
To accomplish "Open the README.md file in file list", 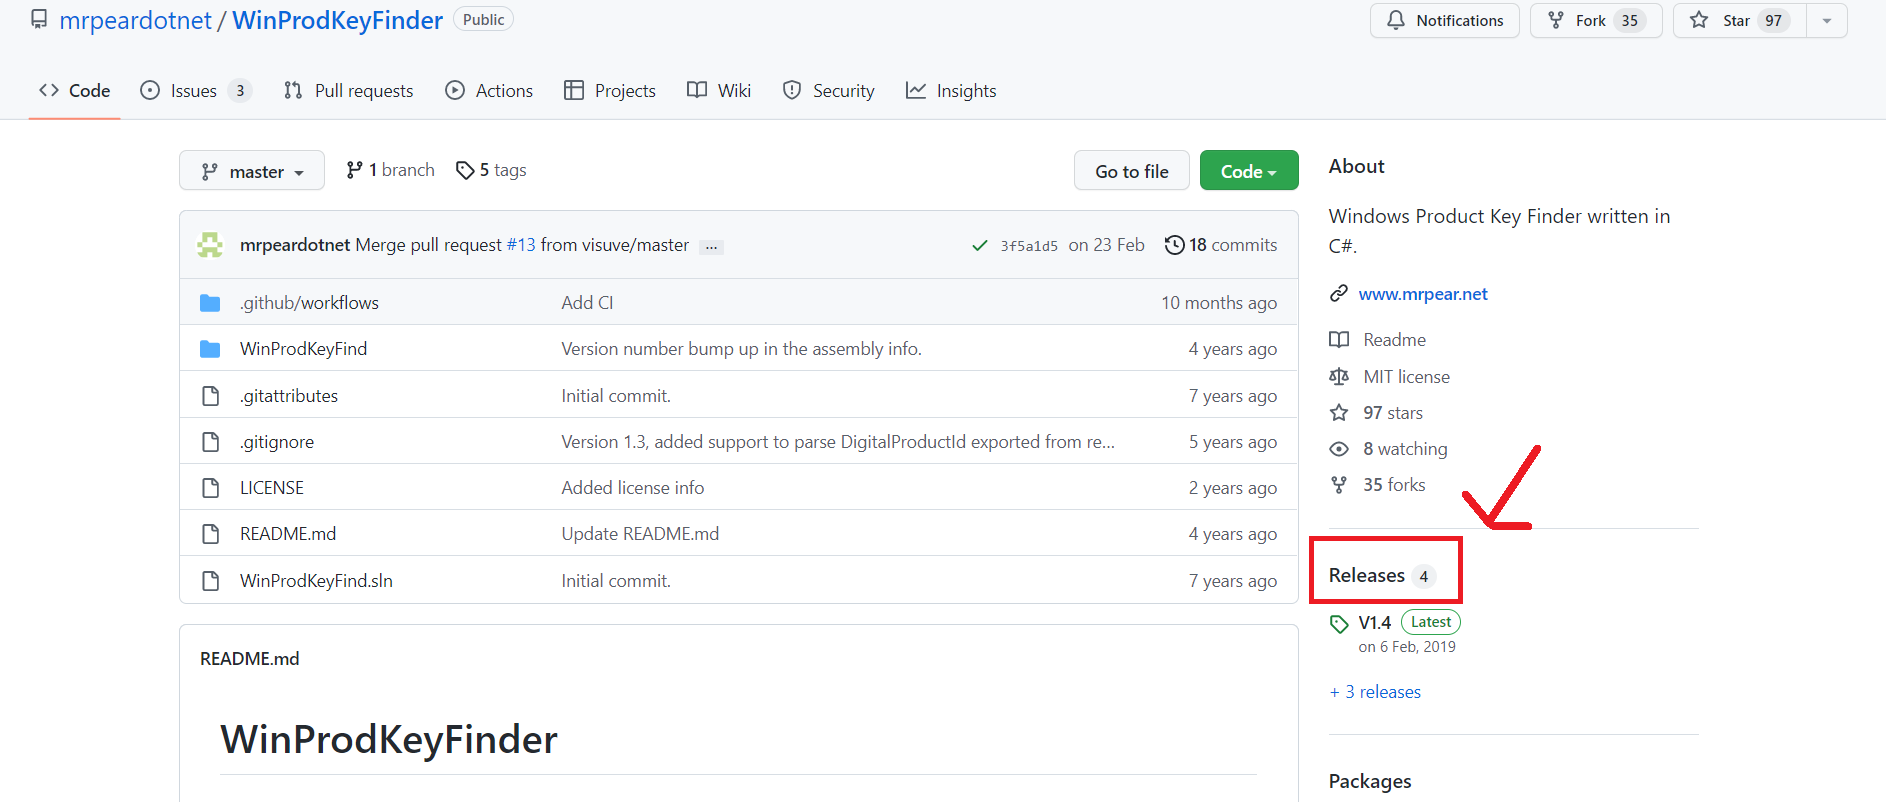I will [288, 534].
